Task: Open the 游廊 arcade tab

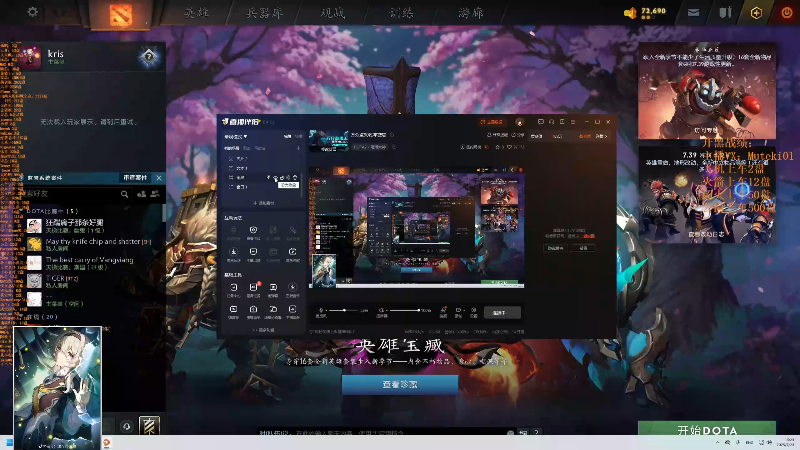Action: [470, 13]
